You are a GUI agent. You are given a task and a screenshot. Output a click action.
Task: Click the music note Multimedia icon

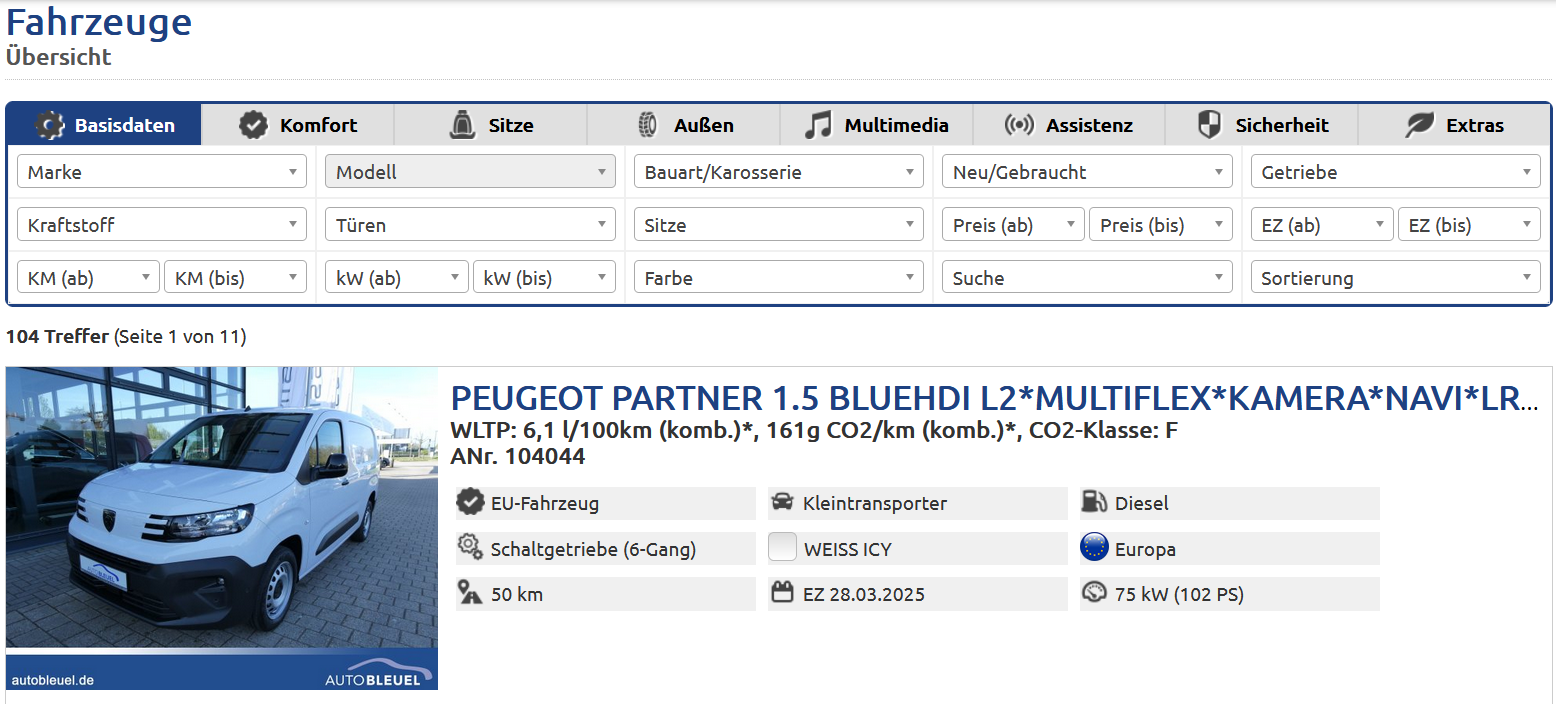point(818,125)
